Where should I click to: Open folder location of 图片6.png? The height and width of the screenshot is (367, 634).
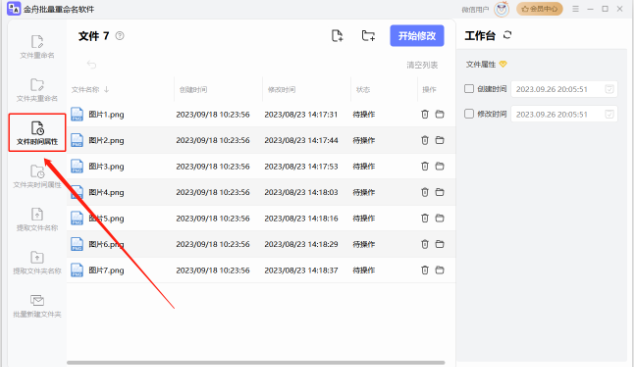coord(440,244)
